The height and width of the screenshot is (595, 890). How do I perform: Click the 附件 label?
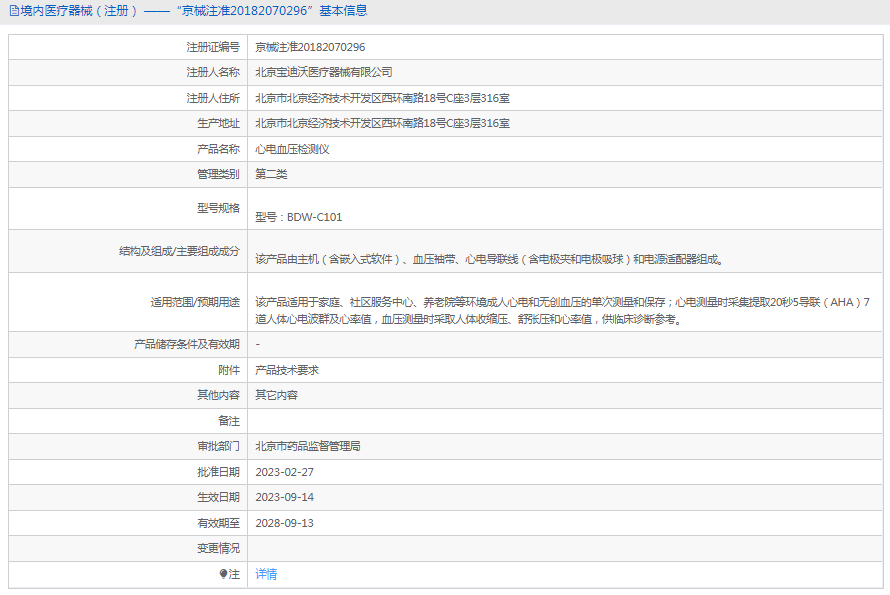pyautogui.click(x=229, y=370)
